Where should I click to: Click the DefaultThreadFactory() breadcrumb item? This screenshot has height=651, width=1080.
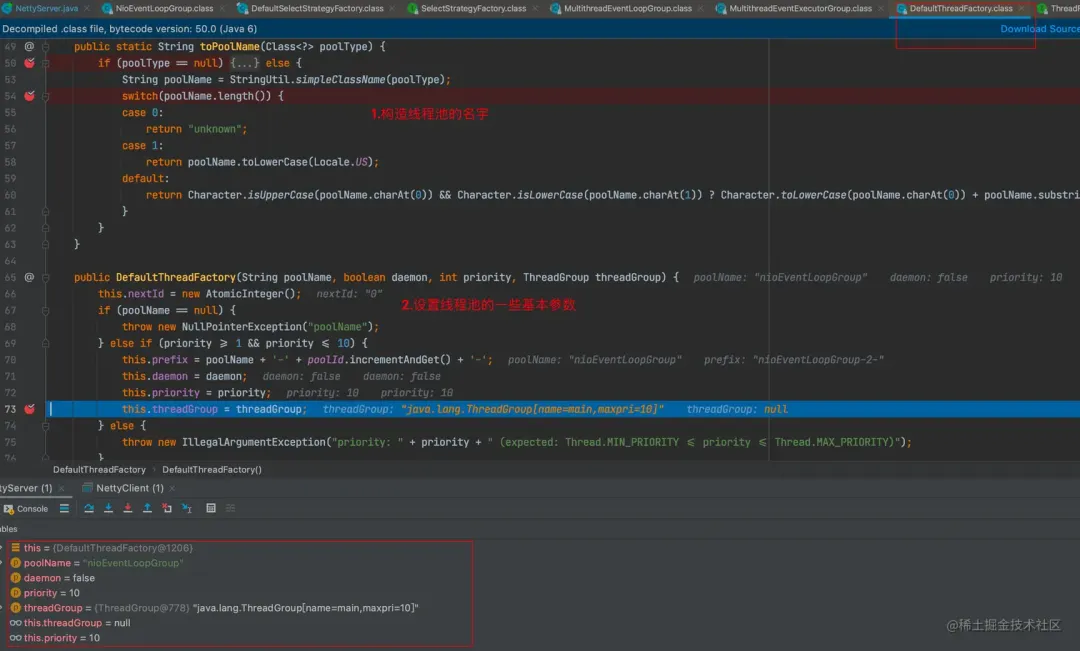tap(211, 470)
